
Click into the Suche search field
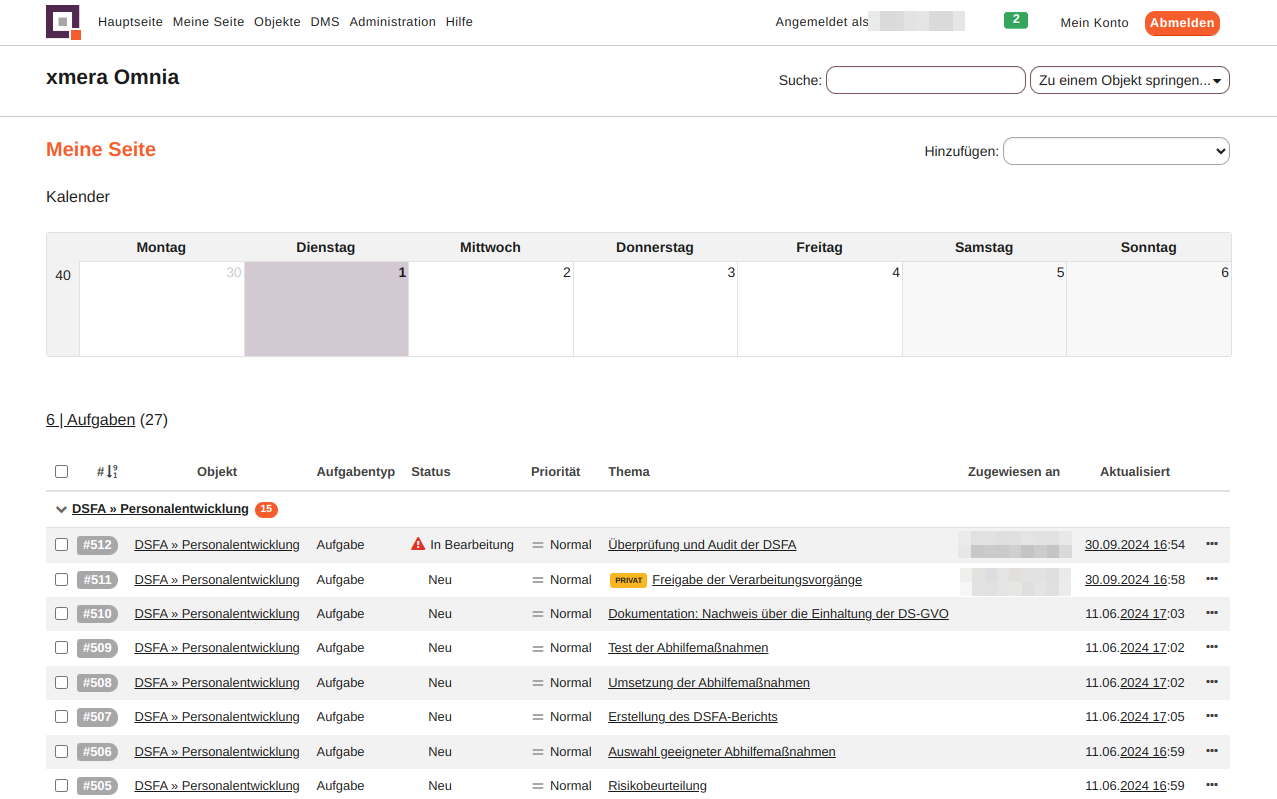click(925, 80)
